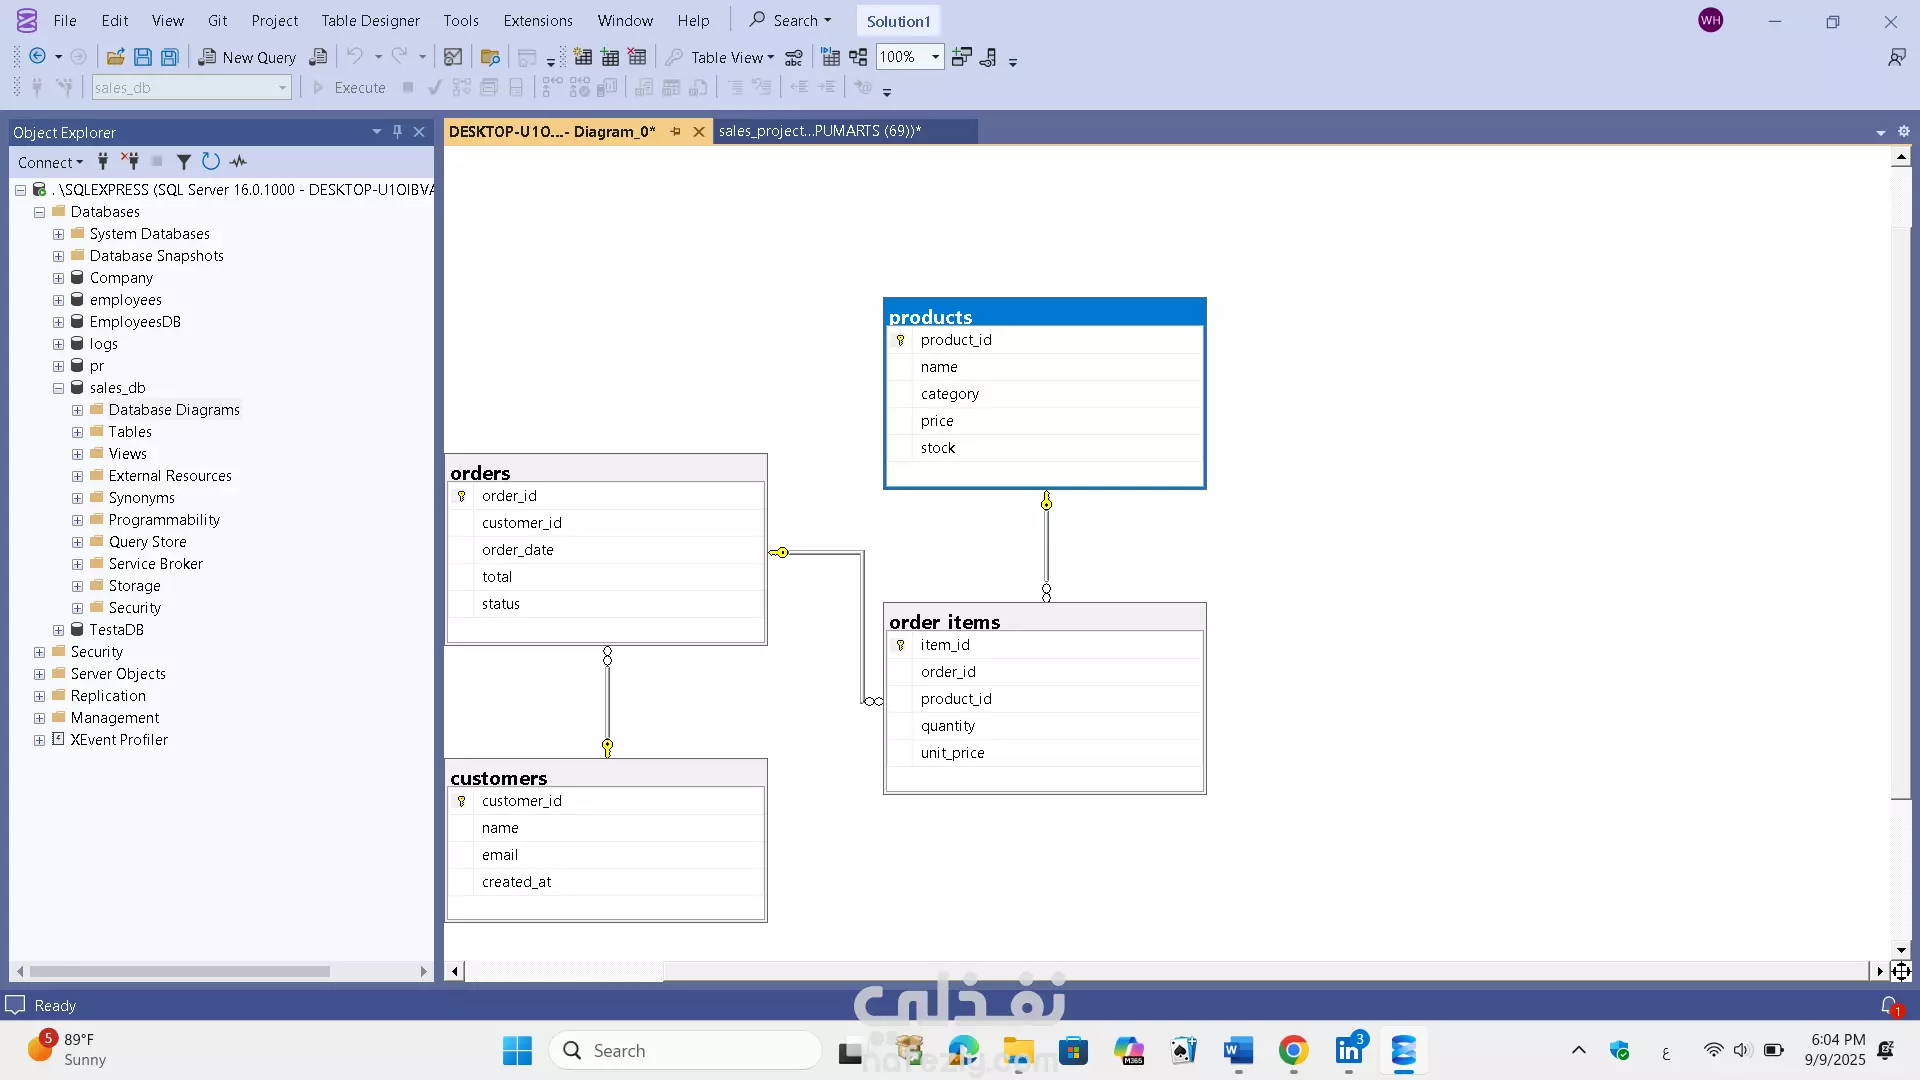Screen dimensions: 1920x1080
Task: Click the Save diagram icon
Action: coord(142,57)
